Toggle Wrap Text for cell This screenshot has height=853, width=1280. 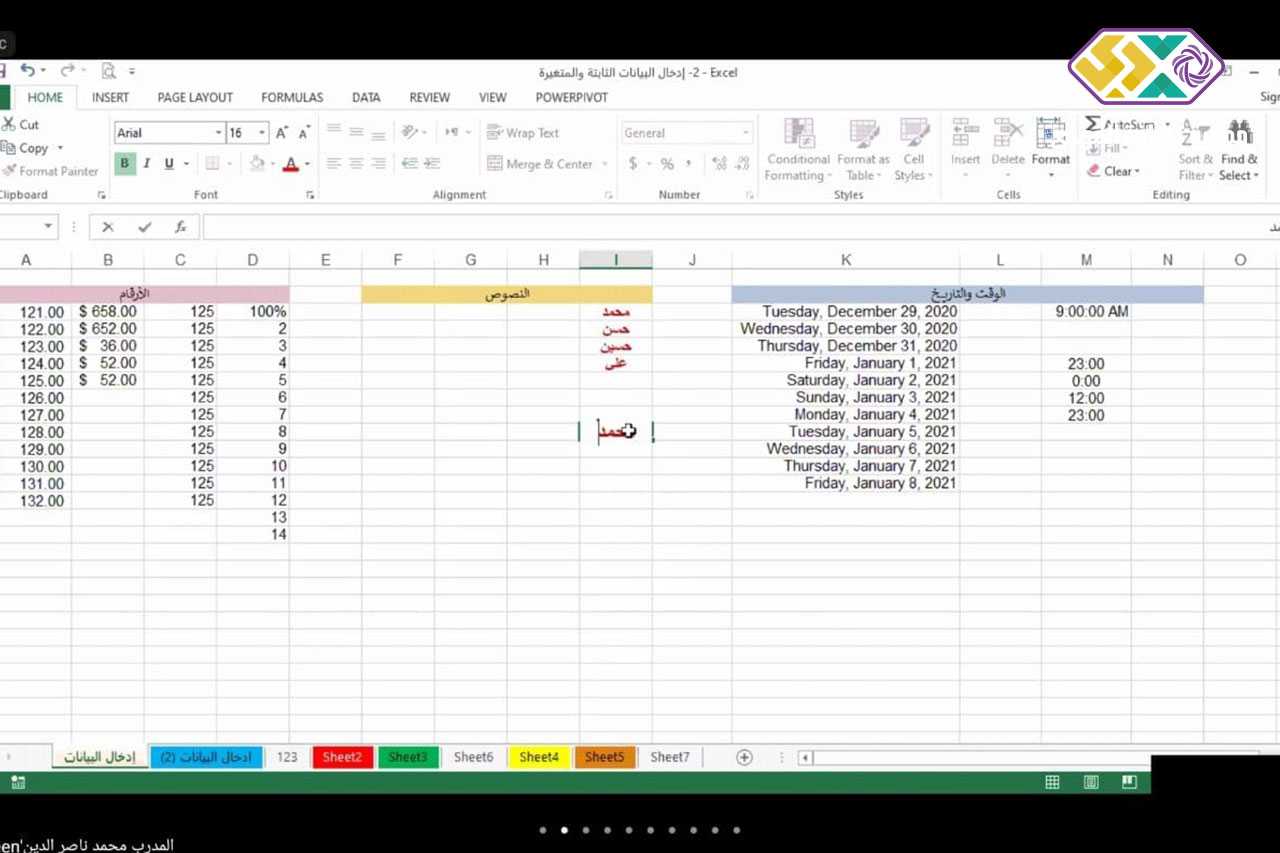[523, 133]
